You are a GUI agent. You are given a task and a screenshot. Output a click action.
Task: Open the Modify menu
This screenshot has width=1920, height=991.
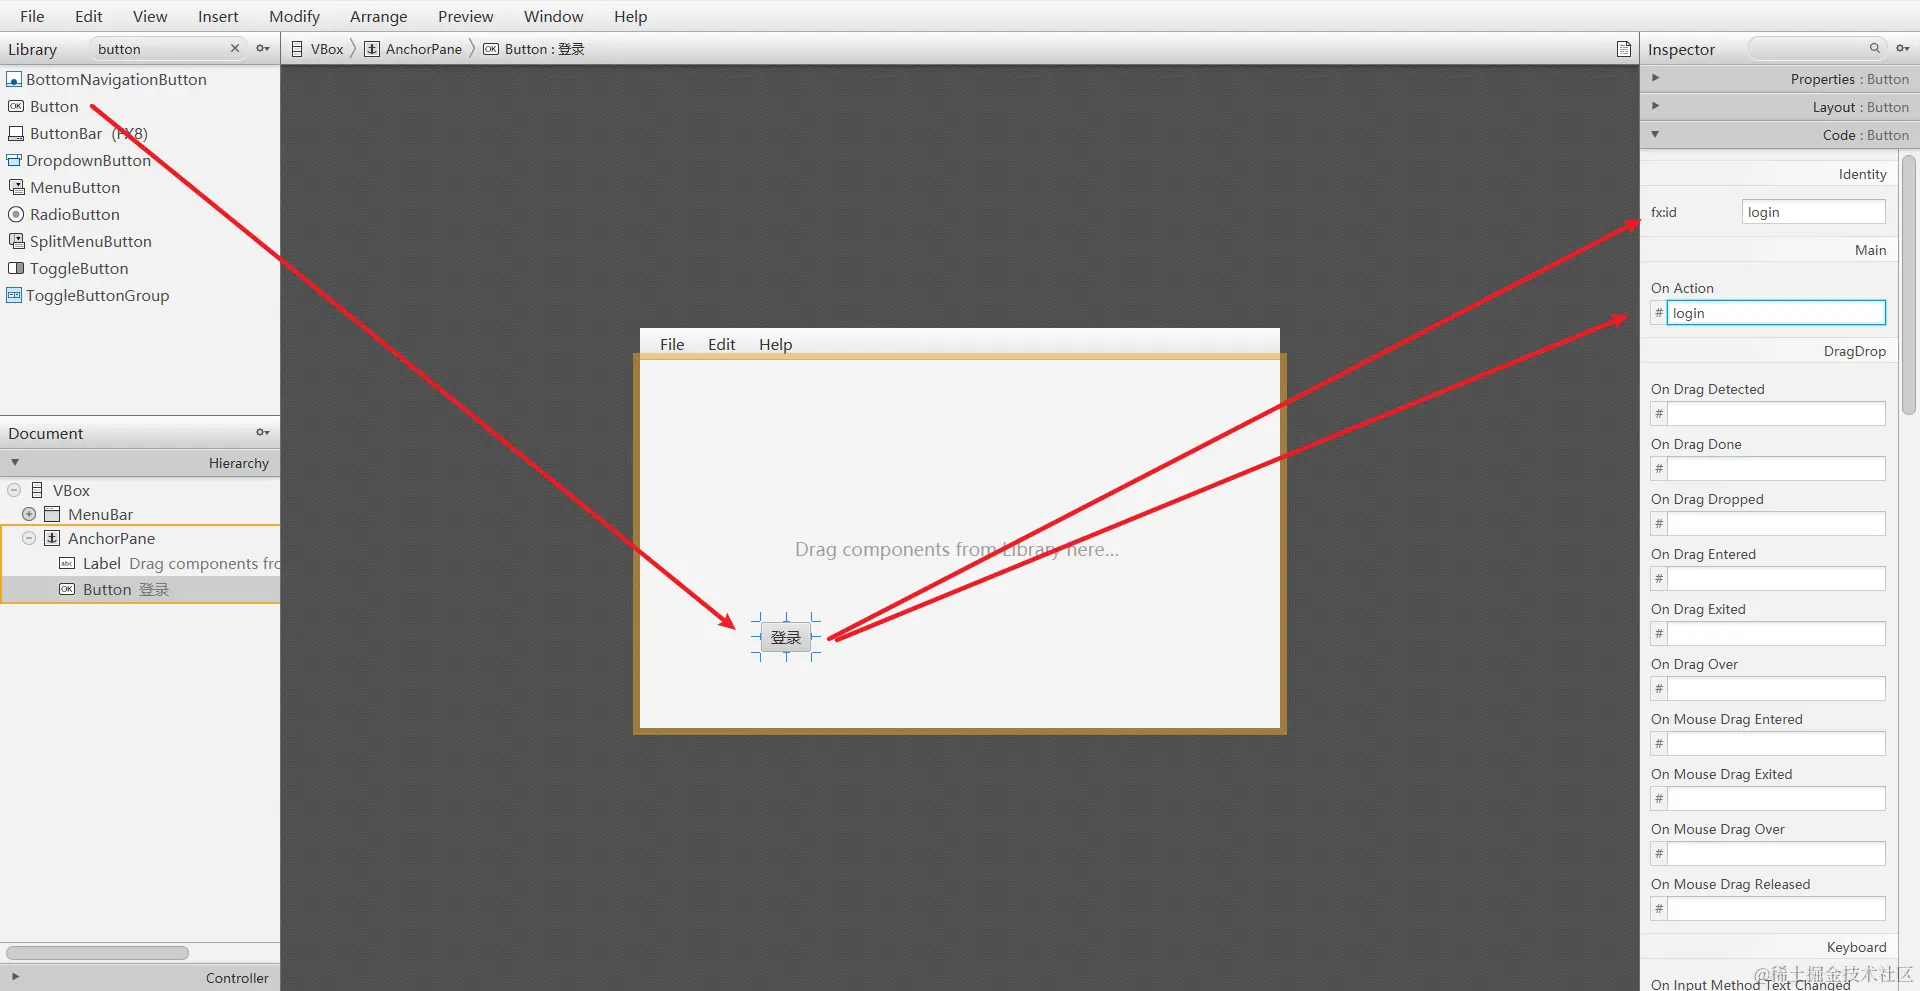coord(293,16)
